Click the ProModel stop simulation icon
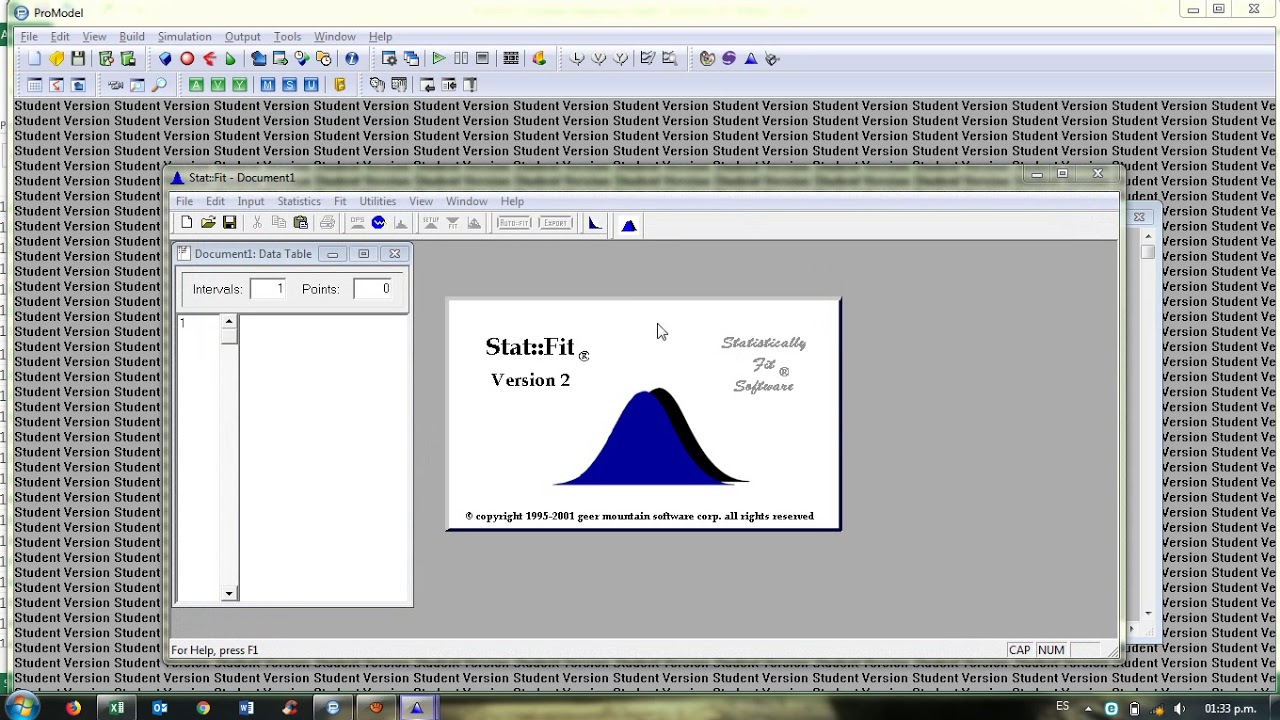Viewport: 1280px width, 720px height. (482, 59)
